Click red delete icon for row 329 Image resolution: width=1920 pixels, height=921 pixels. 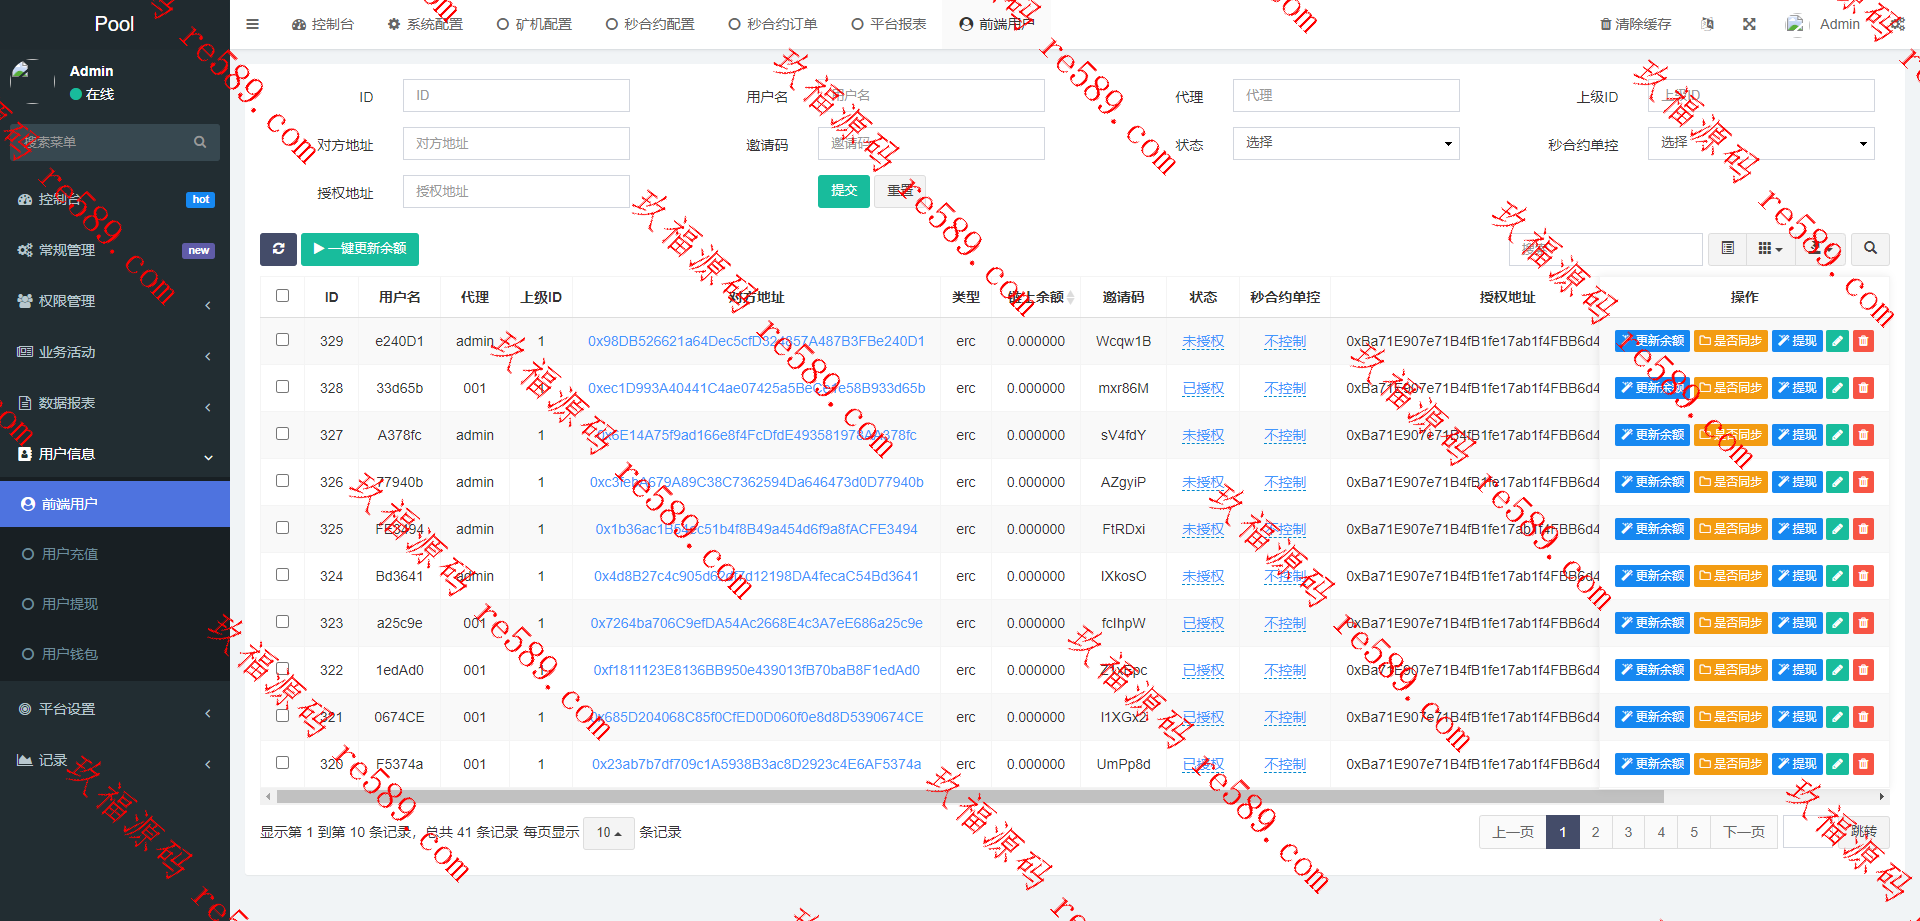click(1863, 341)
